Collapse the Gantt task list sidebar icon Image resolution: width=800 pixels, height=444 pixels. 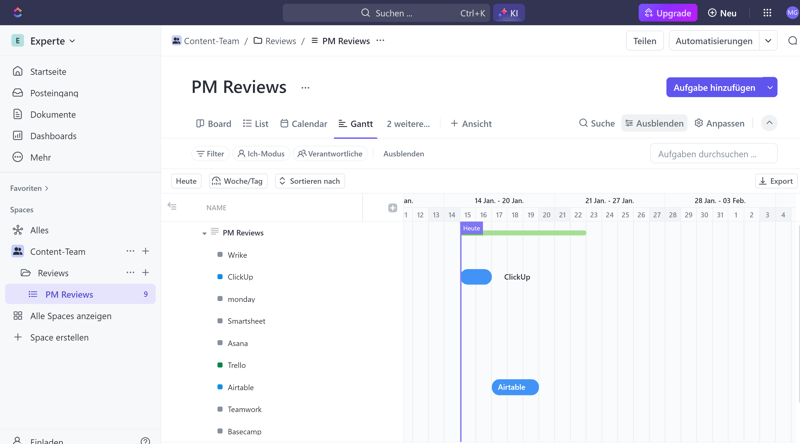click(x=172, y=207)
